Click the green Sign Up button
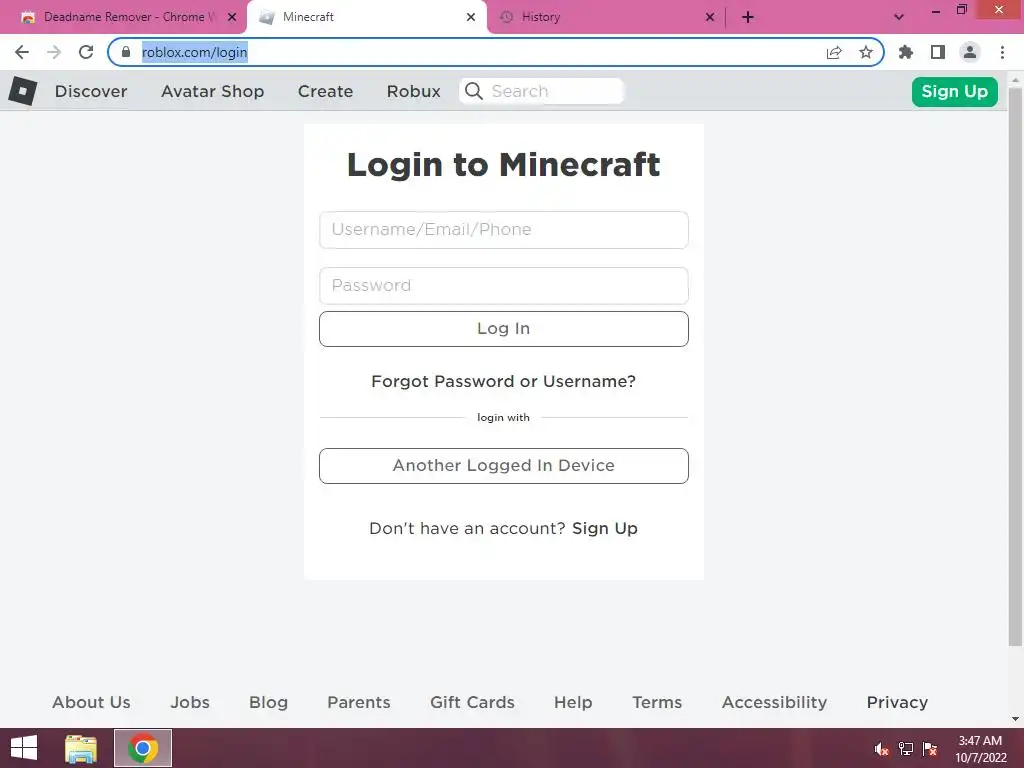The image size is (1024, 768). [954, 91]
